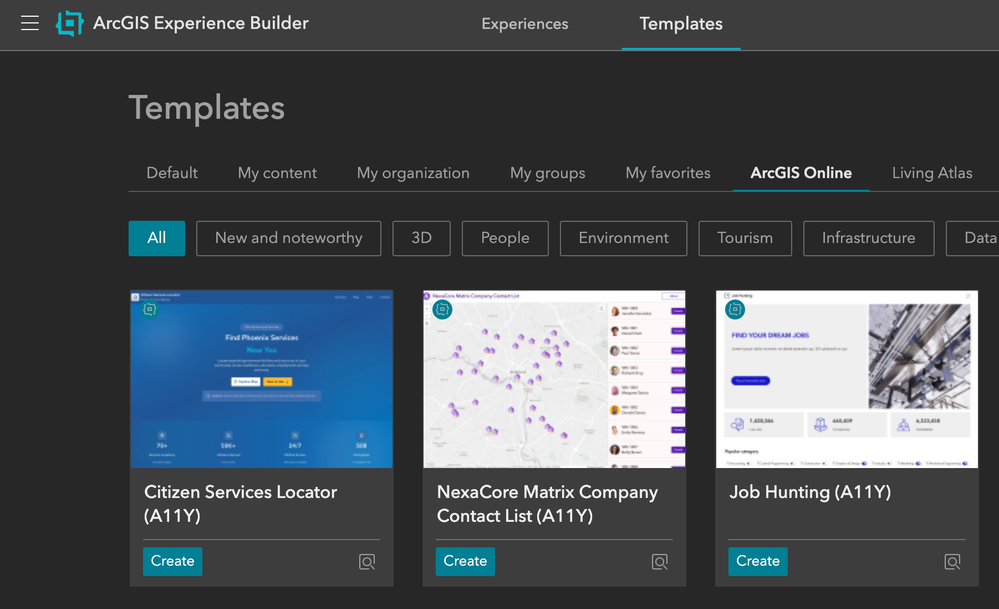Click the badge icon on Citizen Services thumbnail
The width and height of the screenshot is (999, 609).
(150, 310)
